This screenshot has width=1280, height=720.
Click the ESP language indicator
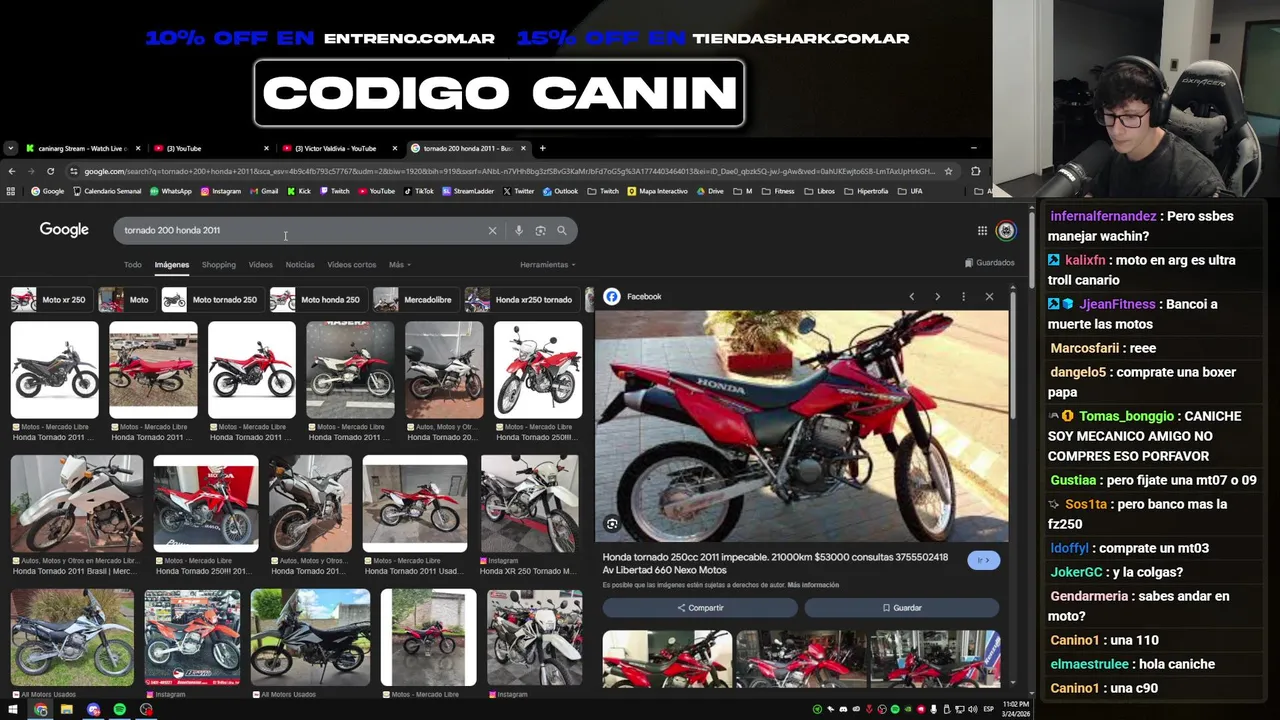click(988, 710)
